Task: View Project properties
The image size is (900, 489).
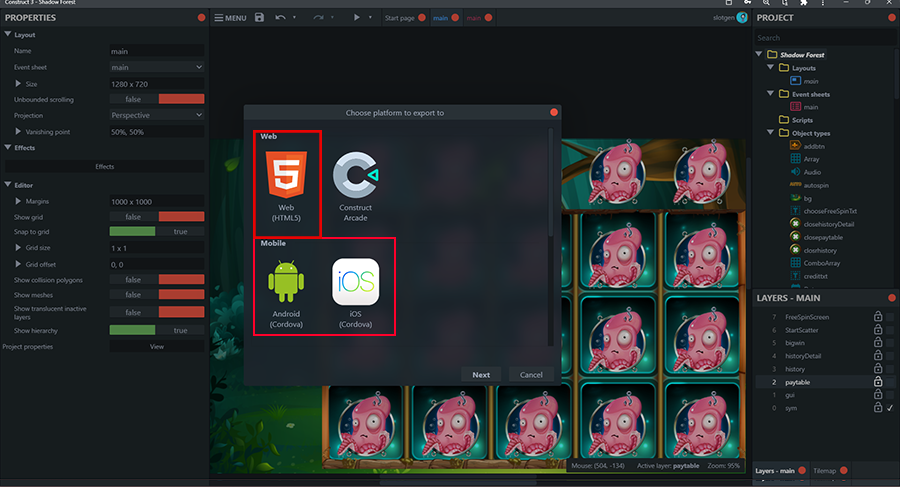Action: [157, 347]
